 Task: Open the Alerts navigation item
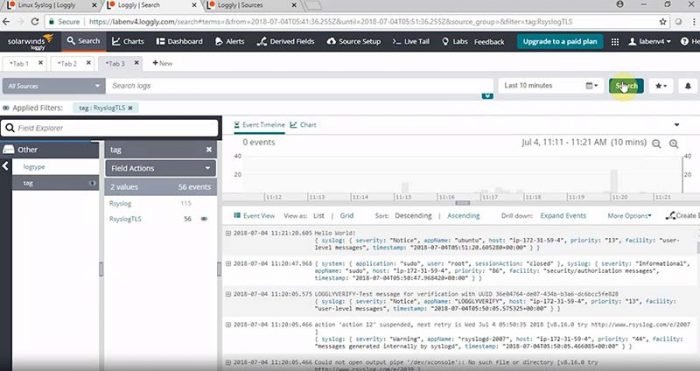tap(229, 42)
